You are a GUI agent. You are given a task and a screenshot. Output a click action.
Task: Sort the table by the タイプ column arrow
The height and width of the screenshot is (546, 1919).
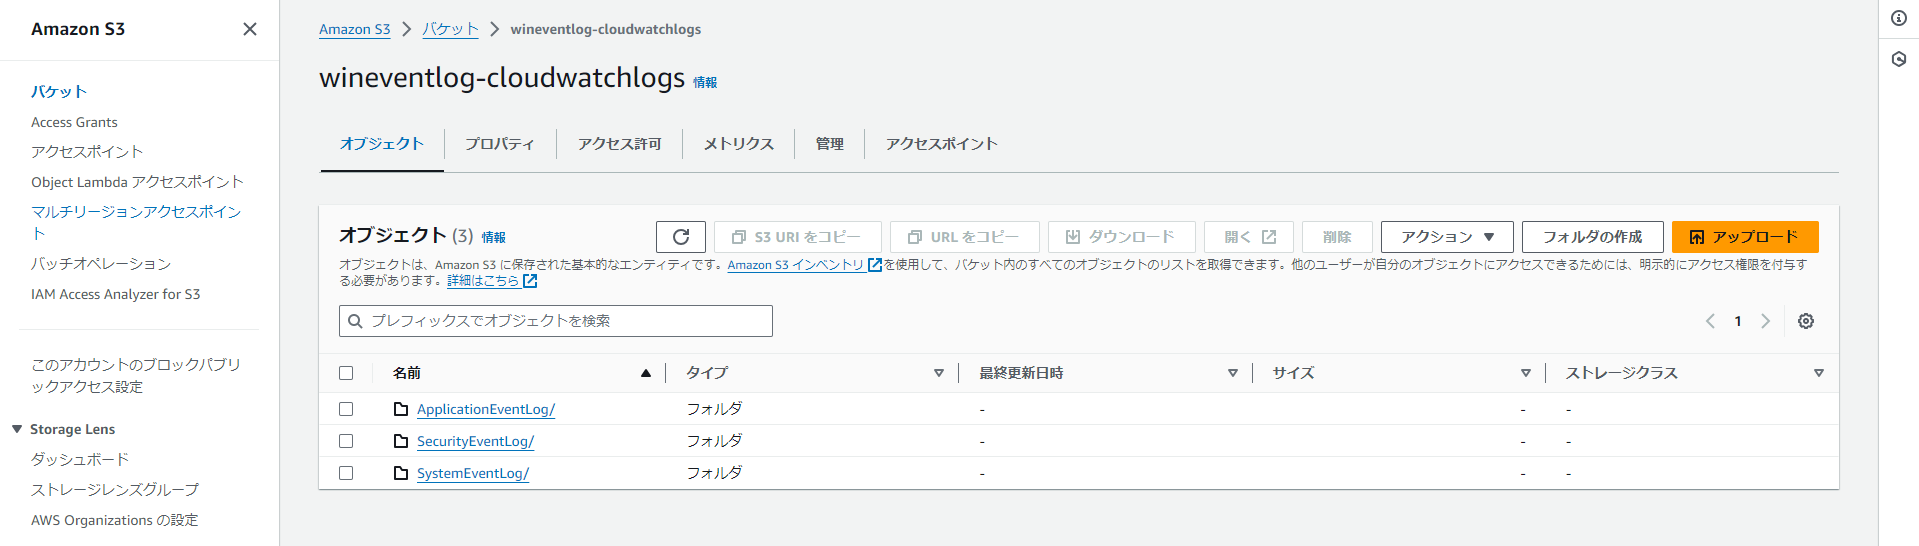pos(939,373)
